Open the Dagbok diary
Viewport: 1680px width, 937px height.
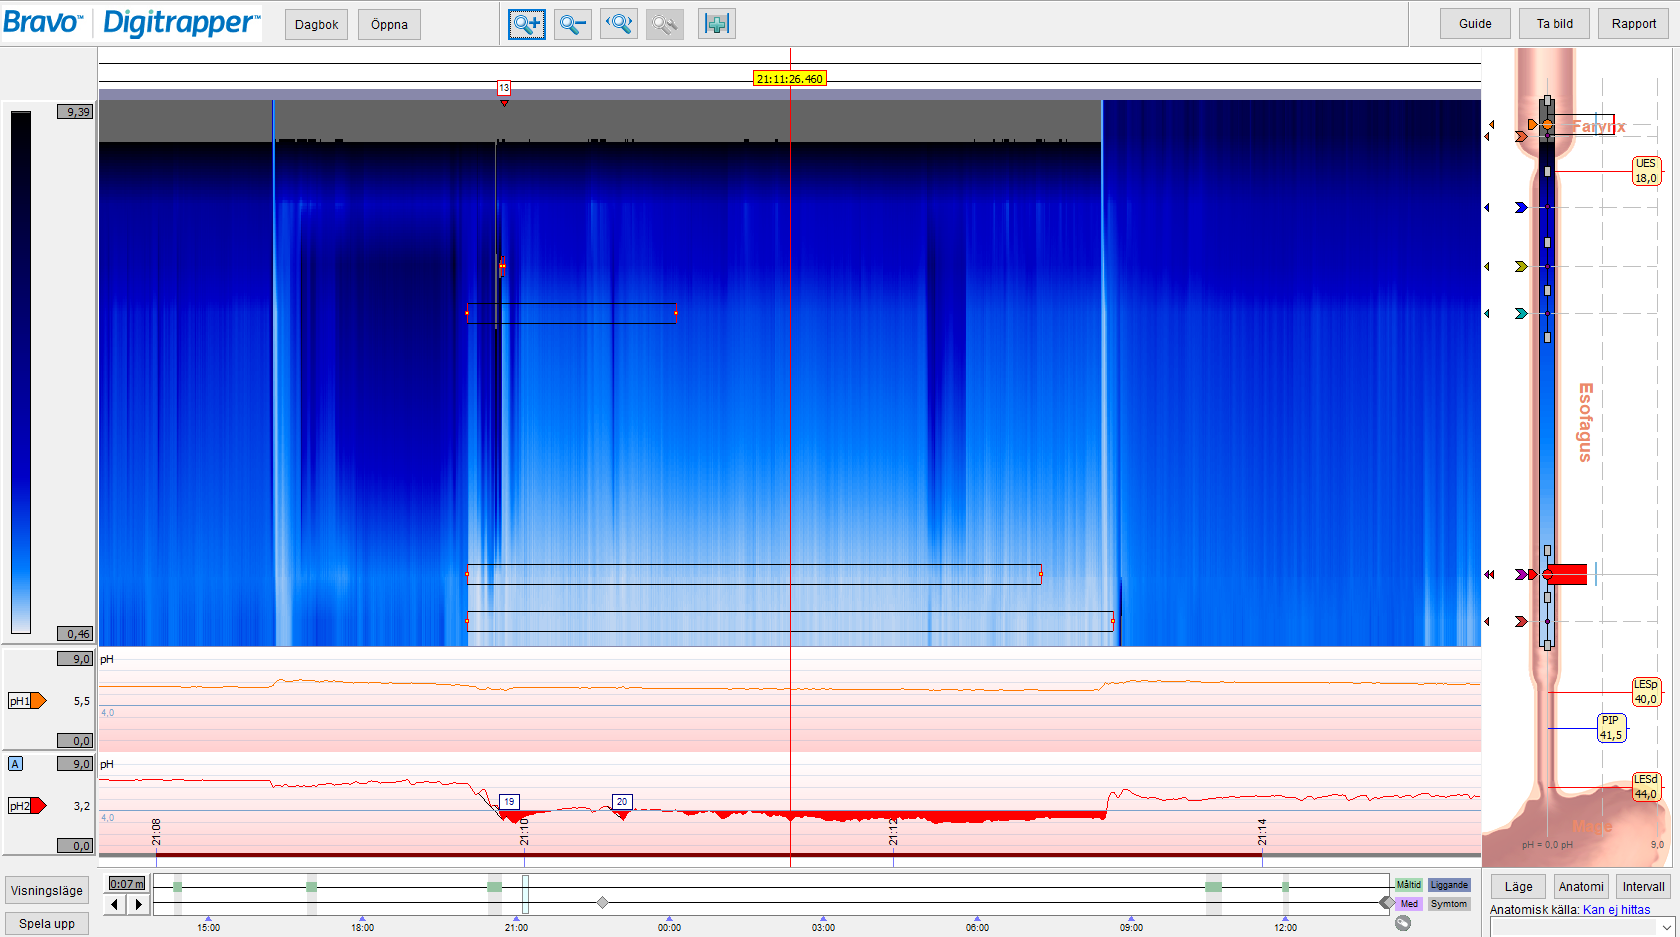317,25
